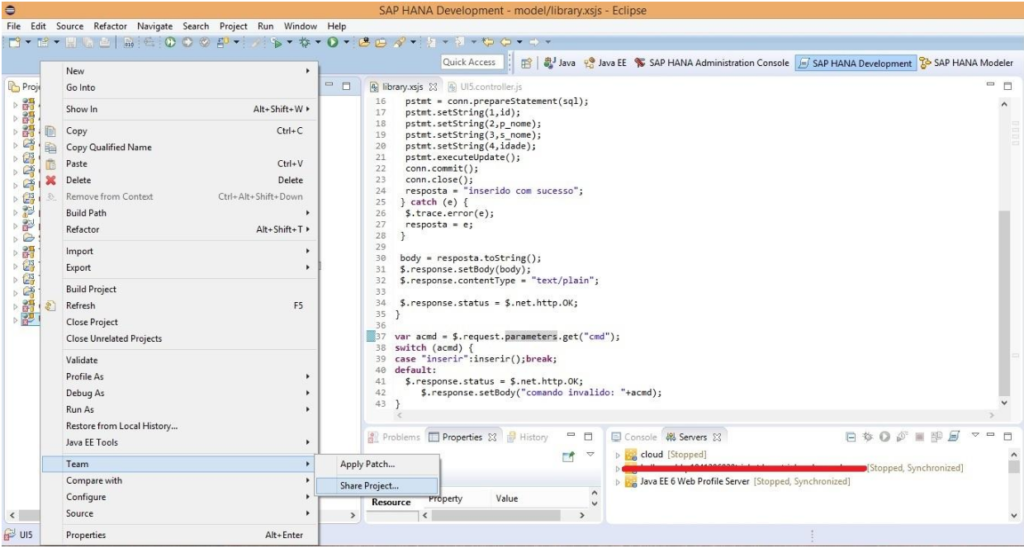
Task: Switch to Java EE perspective
Action: pos(605,63)
